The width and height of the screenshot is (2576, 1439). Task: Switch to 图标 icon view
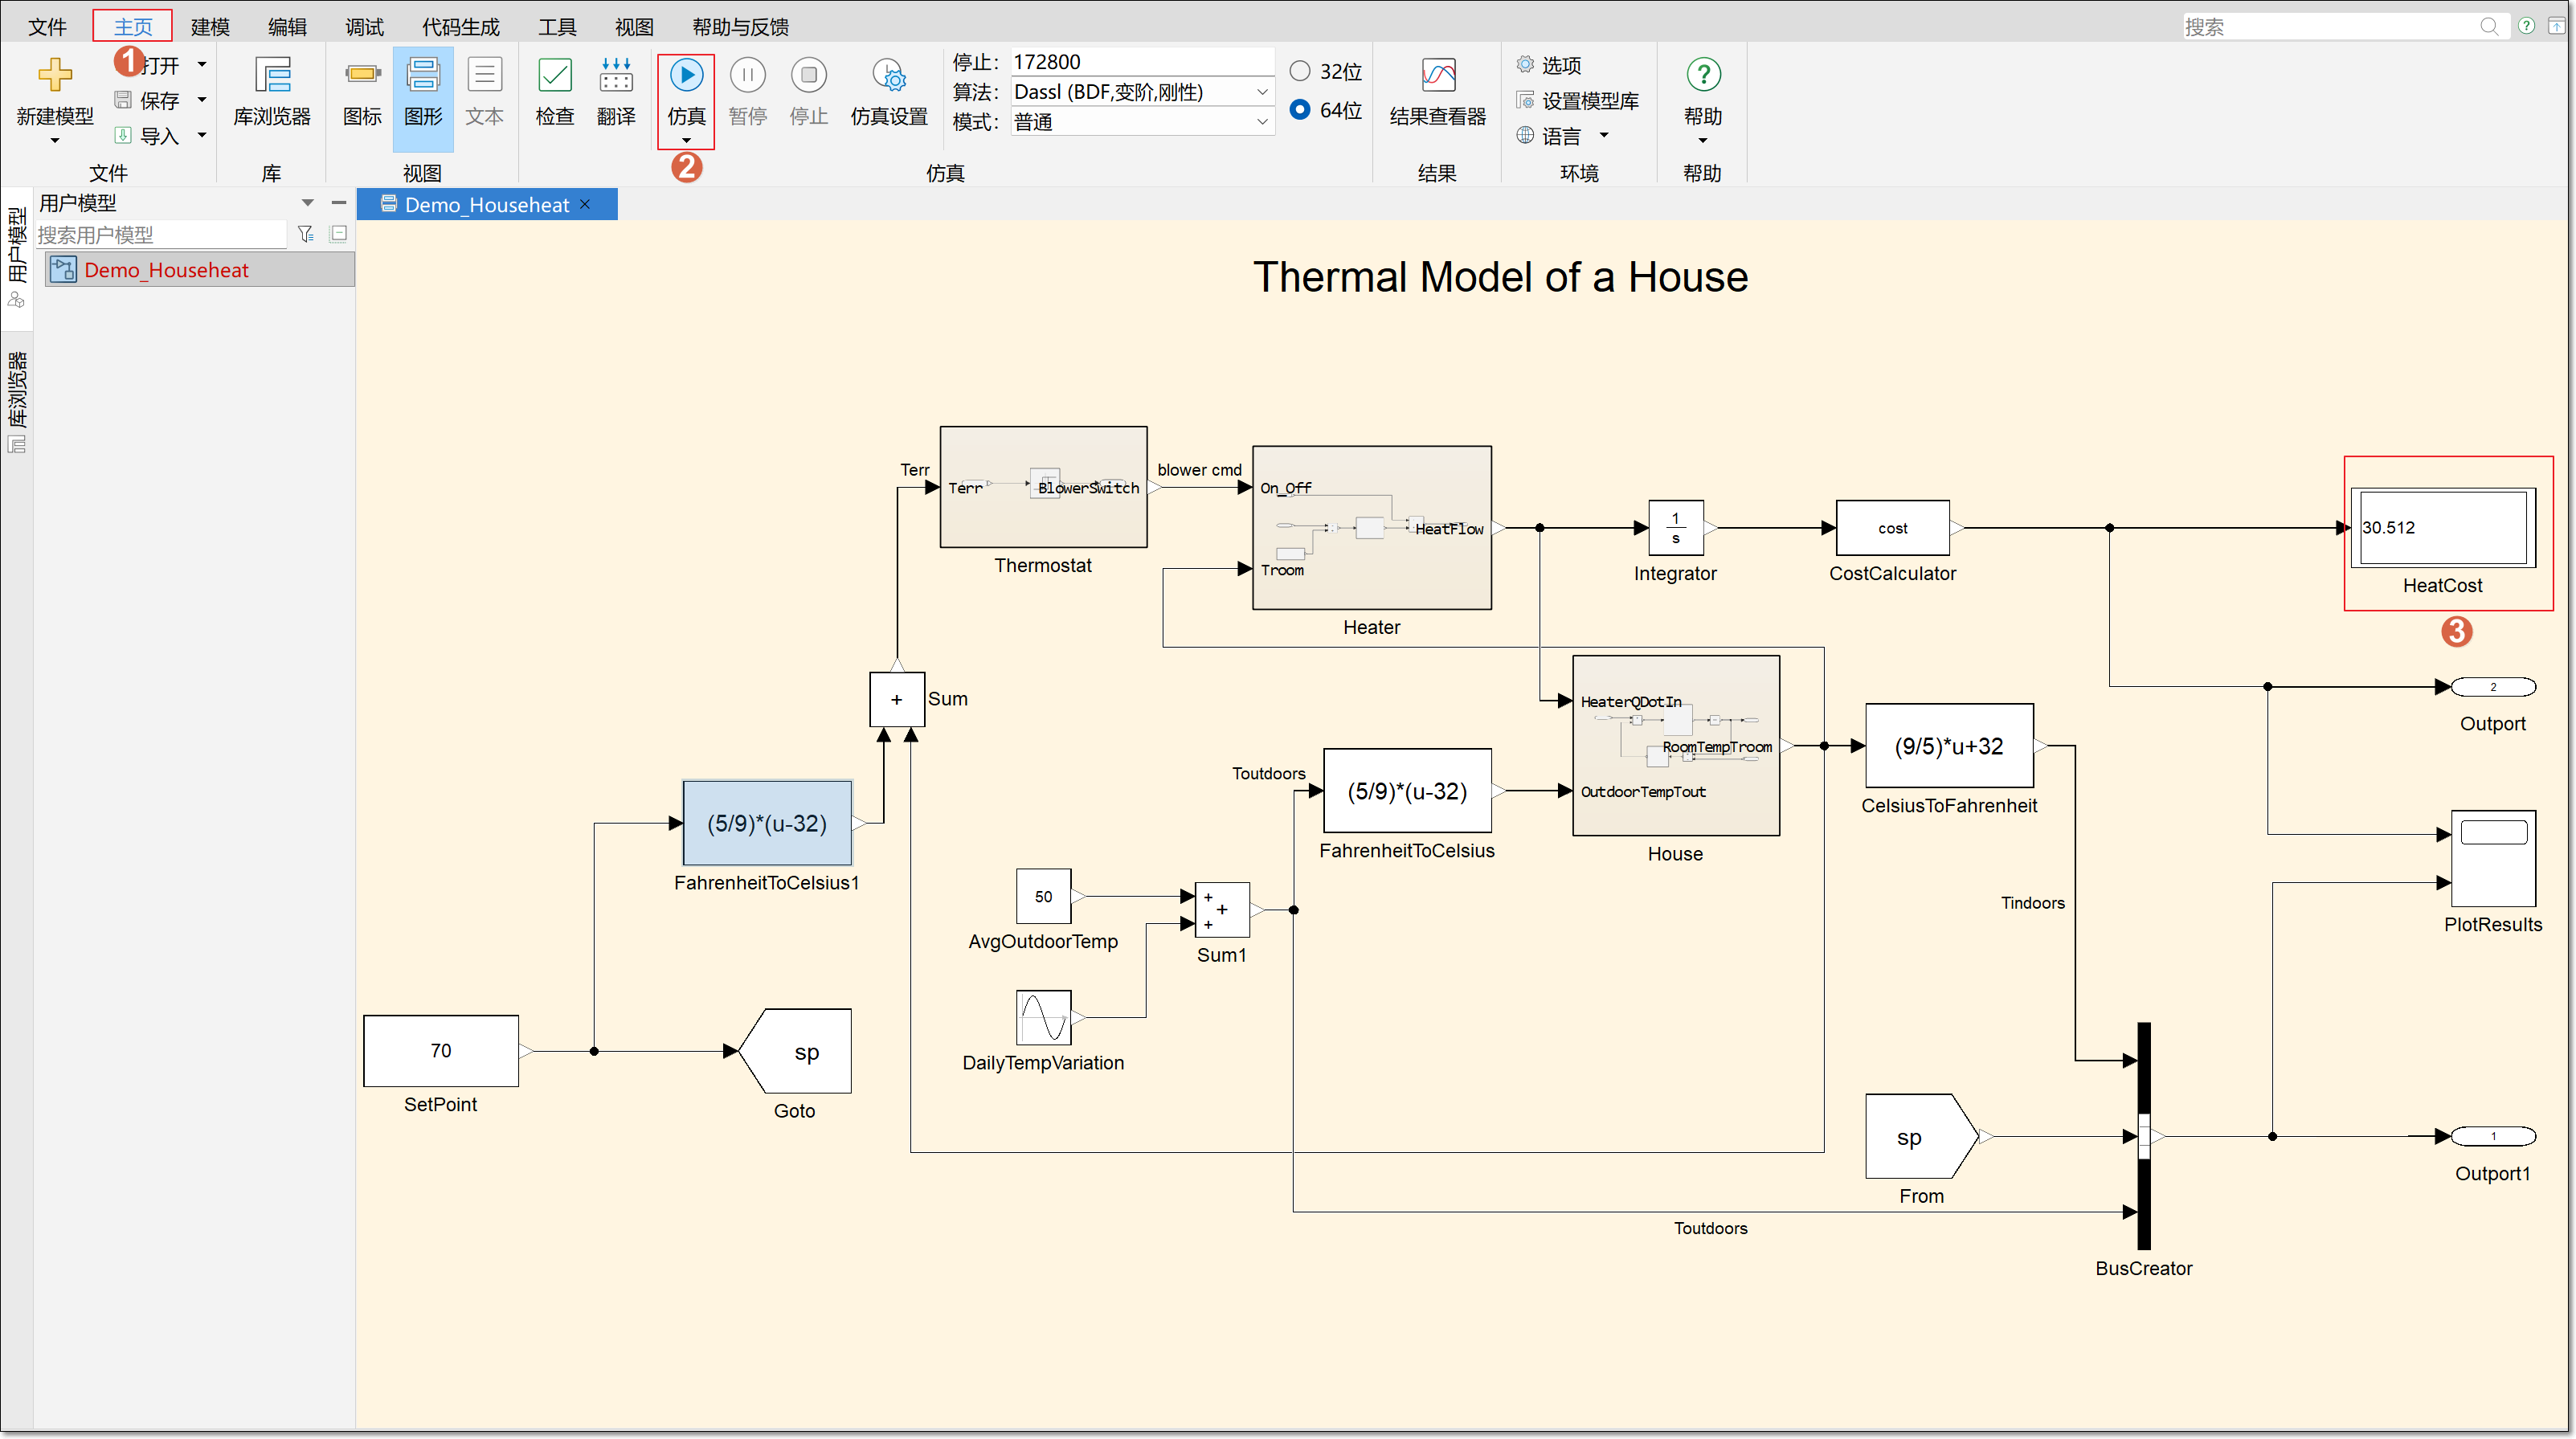coord(362,91)
